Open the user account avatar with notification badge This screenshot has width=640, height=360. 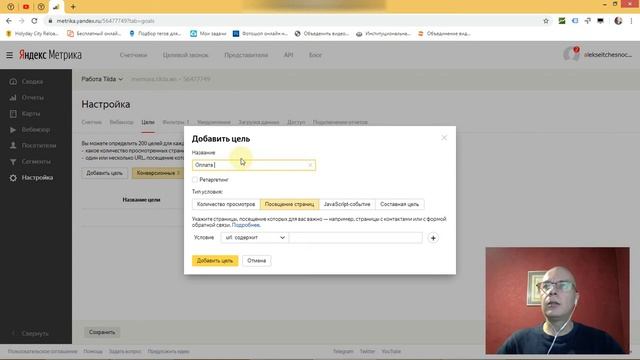(571, 54)
